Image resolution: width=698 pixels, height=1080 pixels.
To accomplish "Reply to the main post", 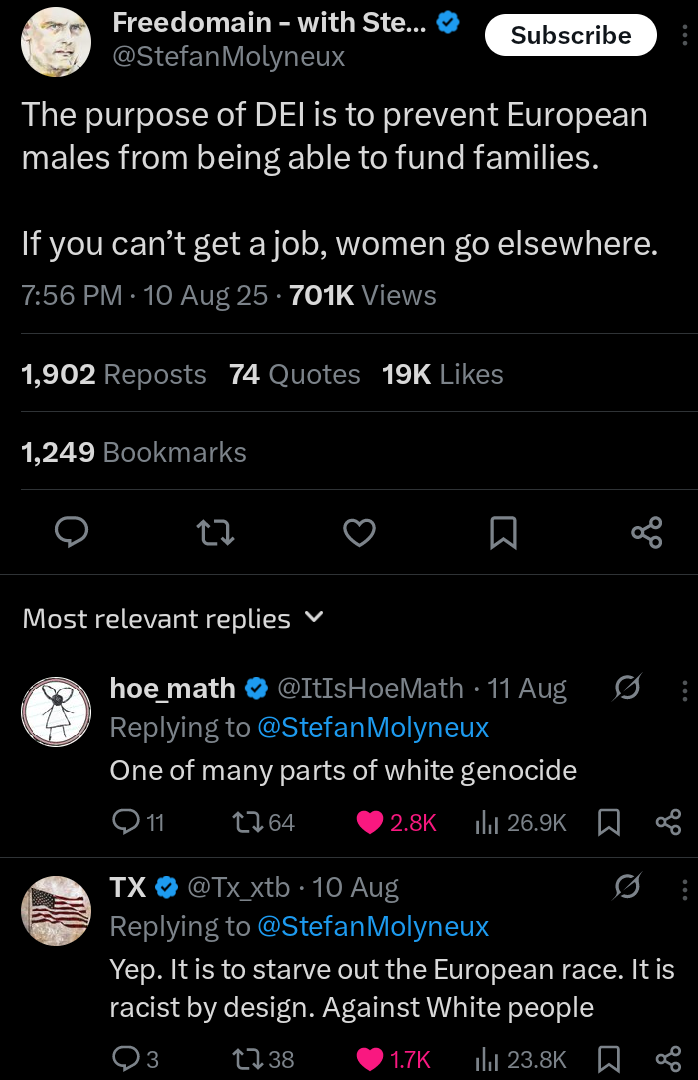I will [x=72, y=532].
